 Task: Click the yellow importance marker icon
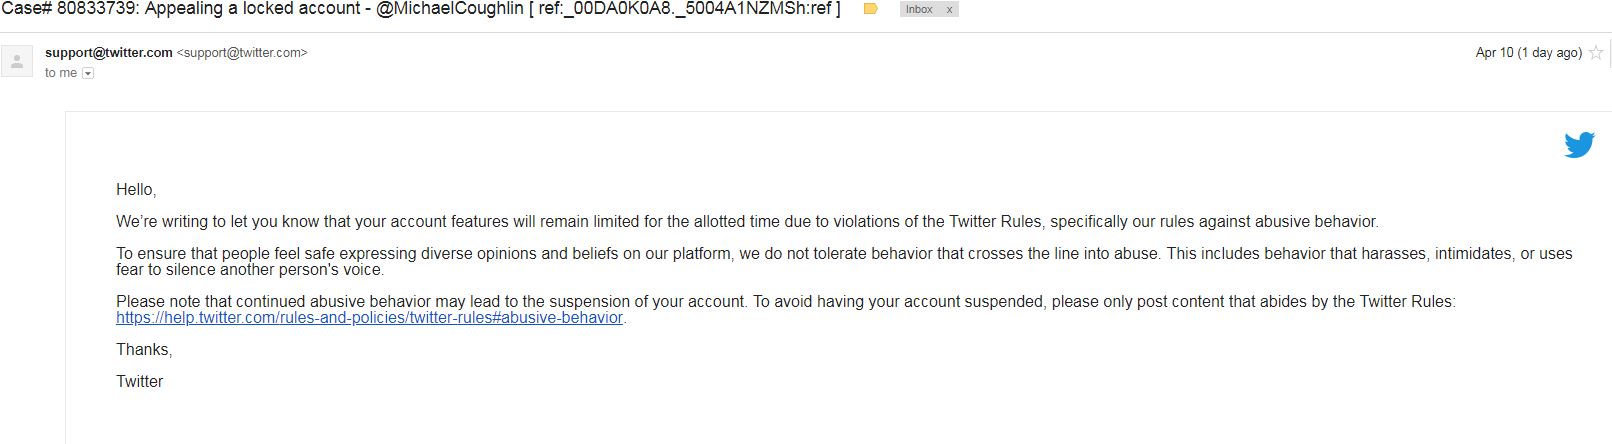[x=870, y=9]
